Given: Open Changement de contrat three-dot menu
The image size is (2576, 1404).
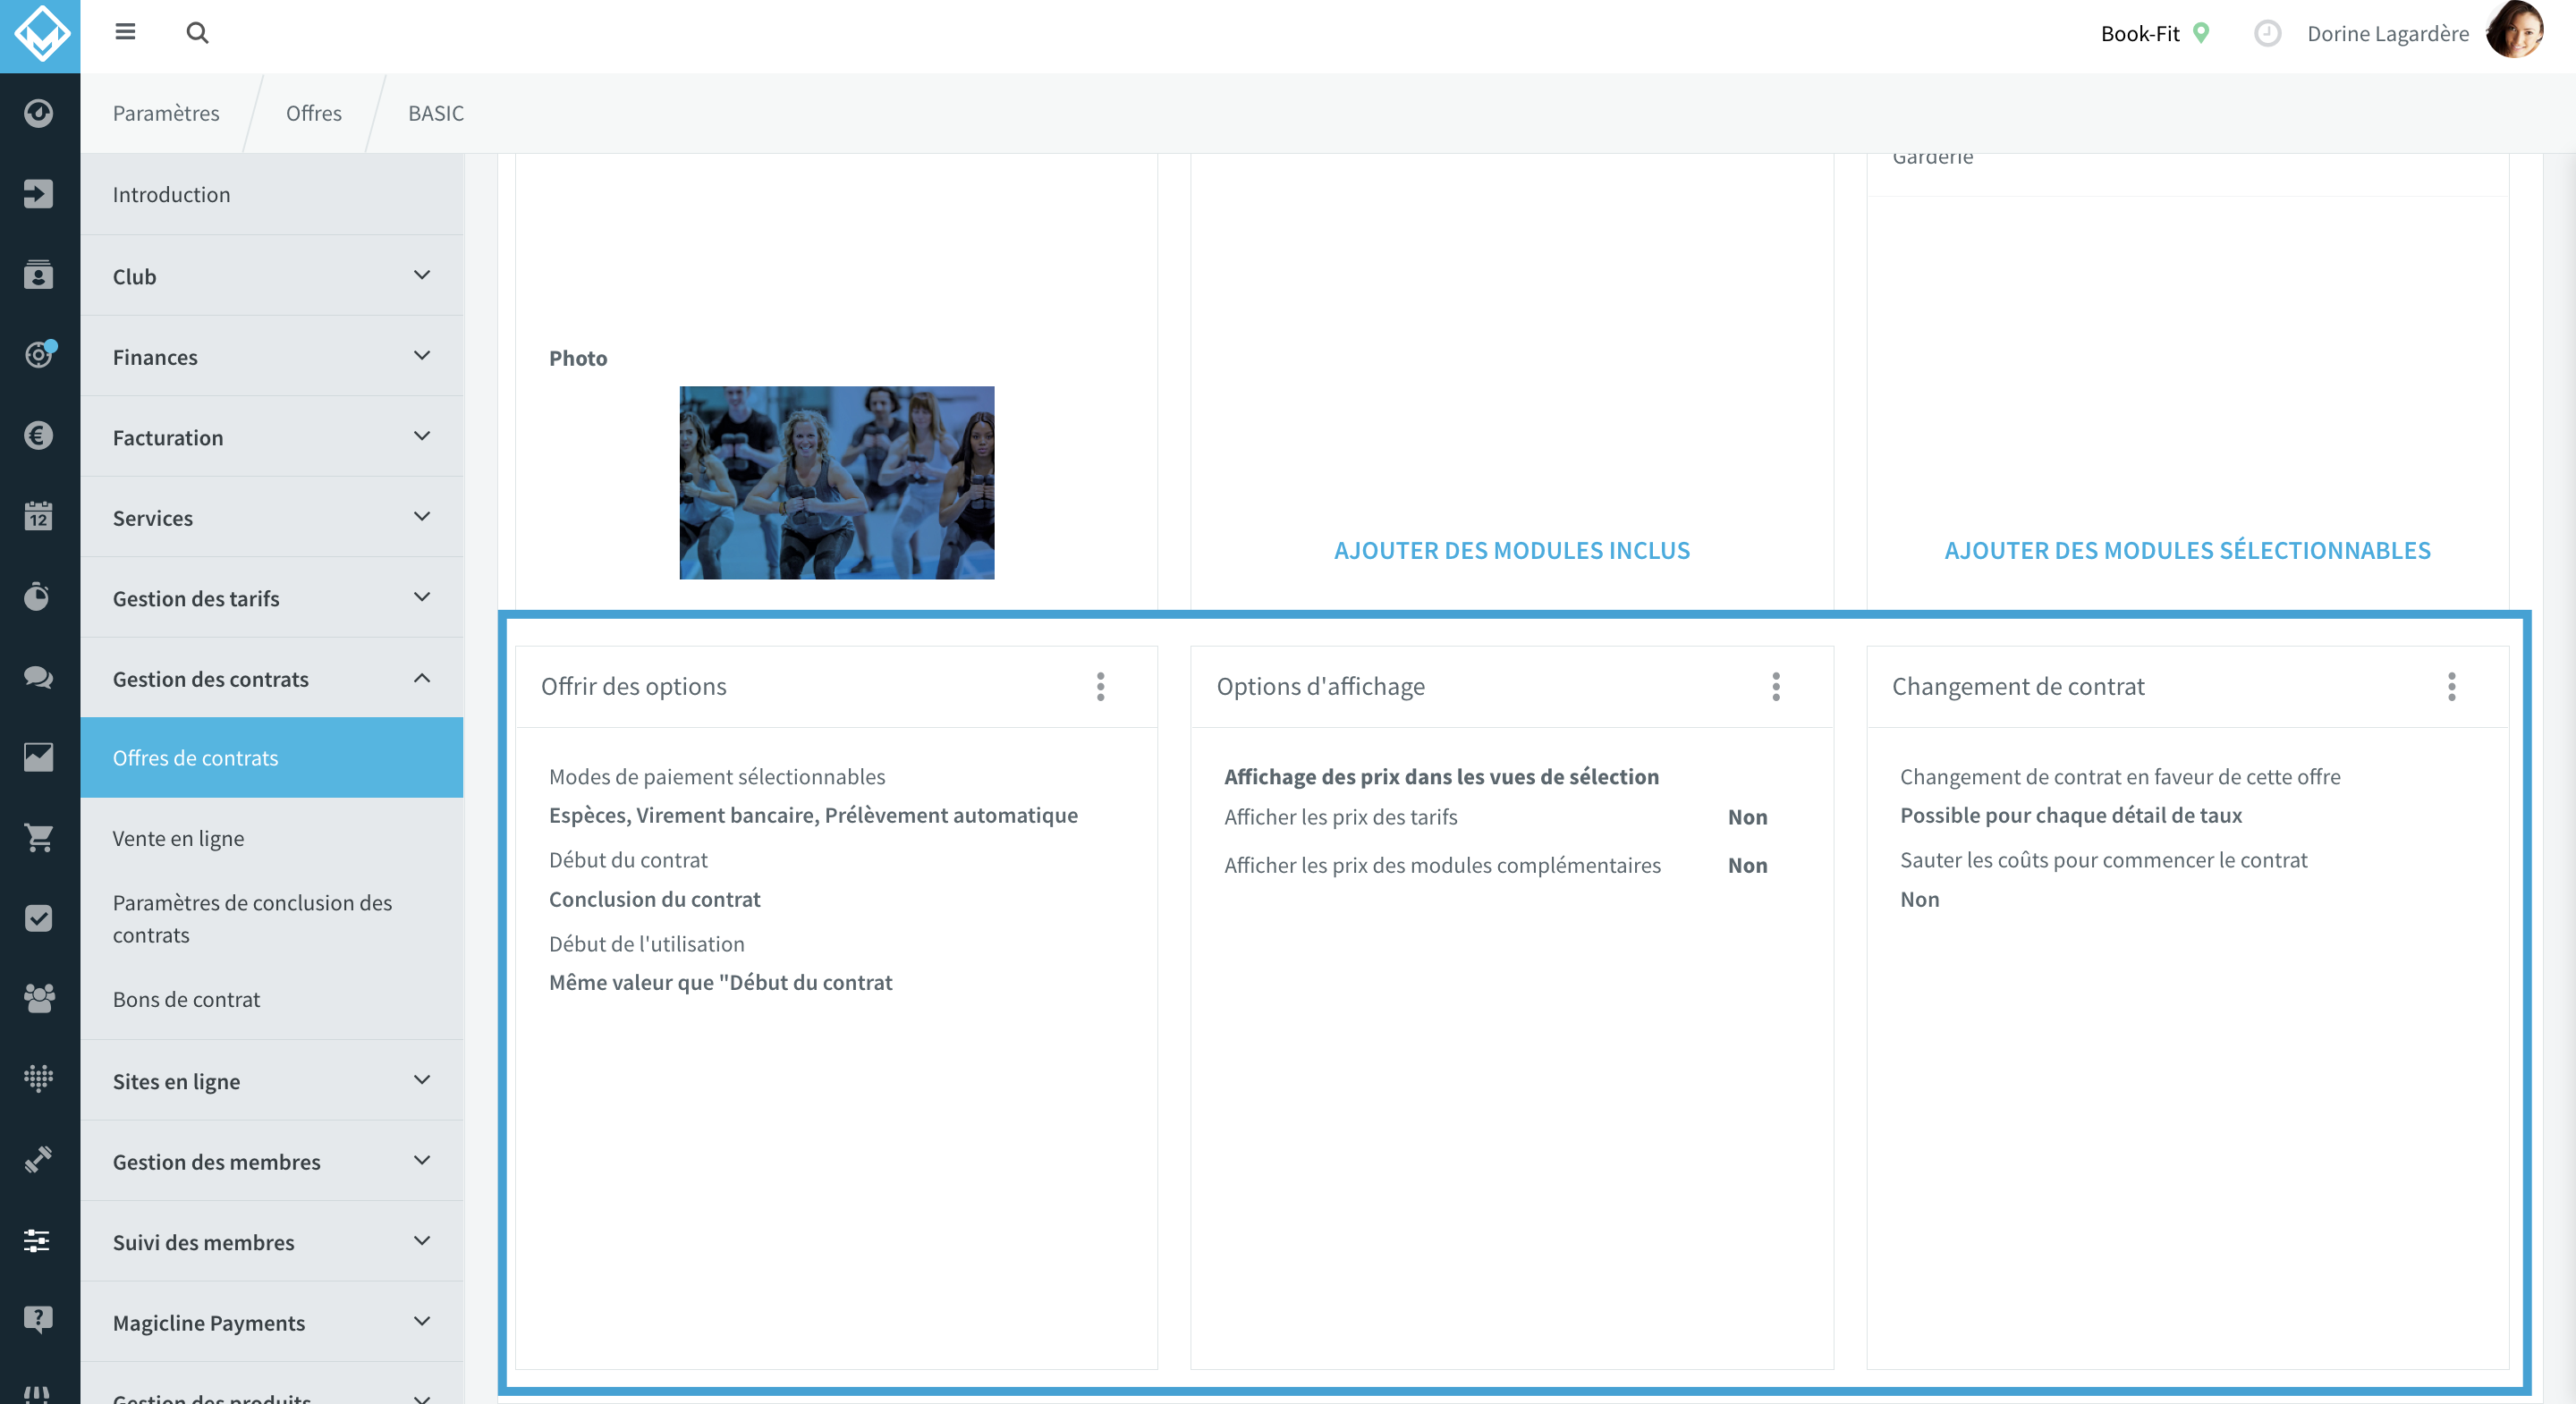Looking at the screenshot, I should tap(2451, 687).
